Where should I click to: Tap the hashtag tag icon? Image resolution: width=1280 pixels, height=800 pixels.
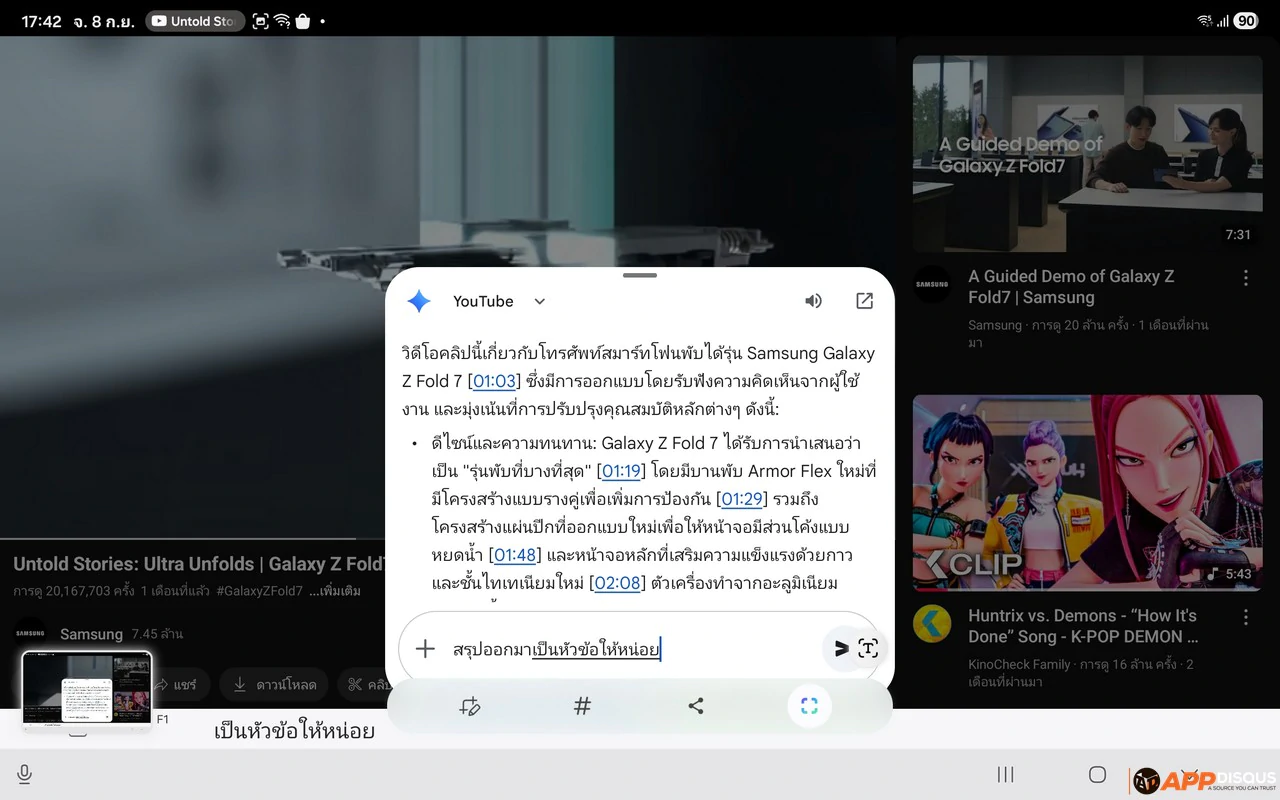582,706
